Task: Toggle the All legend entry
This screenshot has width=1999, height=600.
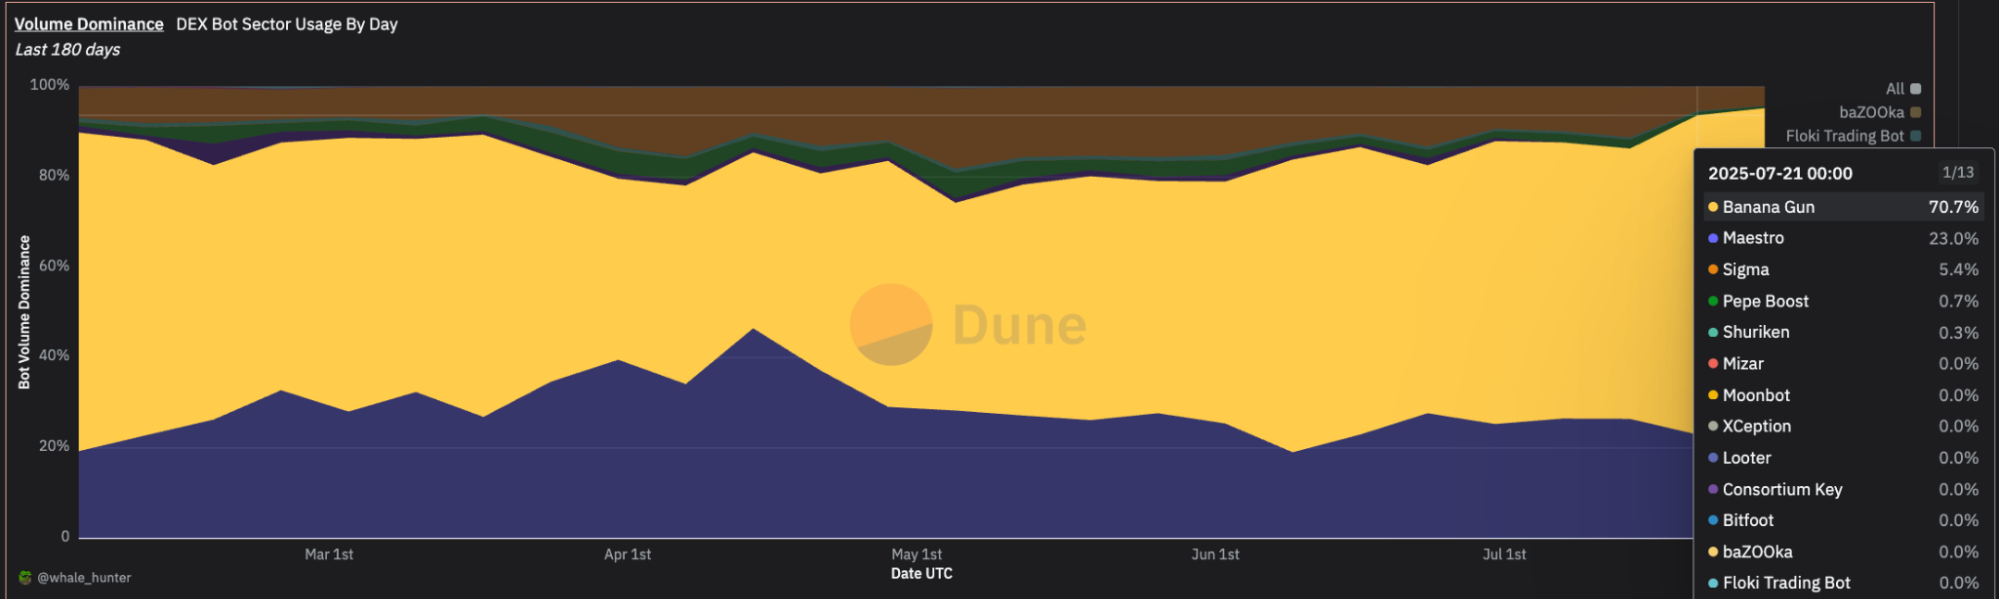Action: [1903, 89]
